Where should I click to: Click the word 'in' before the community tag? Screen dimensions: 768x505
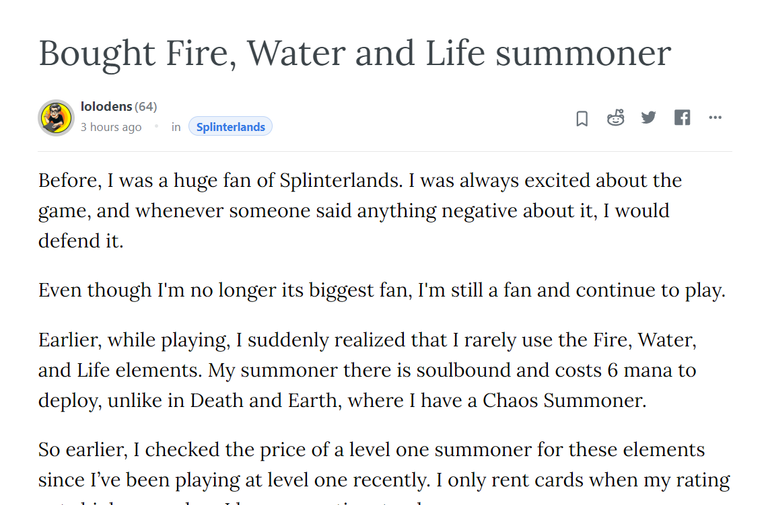coord(176,127)
